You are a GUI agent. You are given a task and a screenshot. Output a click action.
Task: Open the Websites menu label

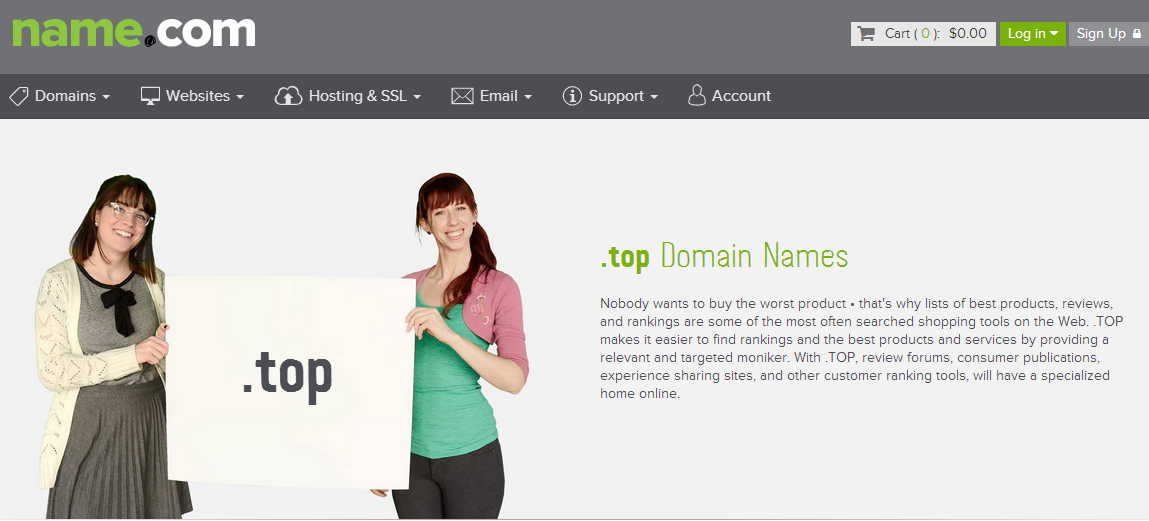point(198,96)
